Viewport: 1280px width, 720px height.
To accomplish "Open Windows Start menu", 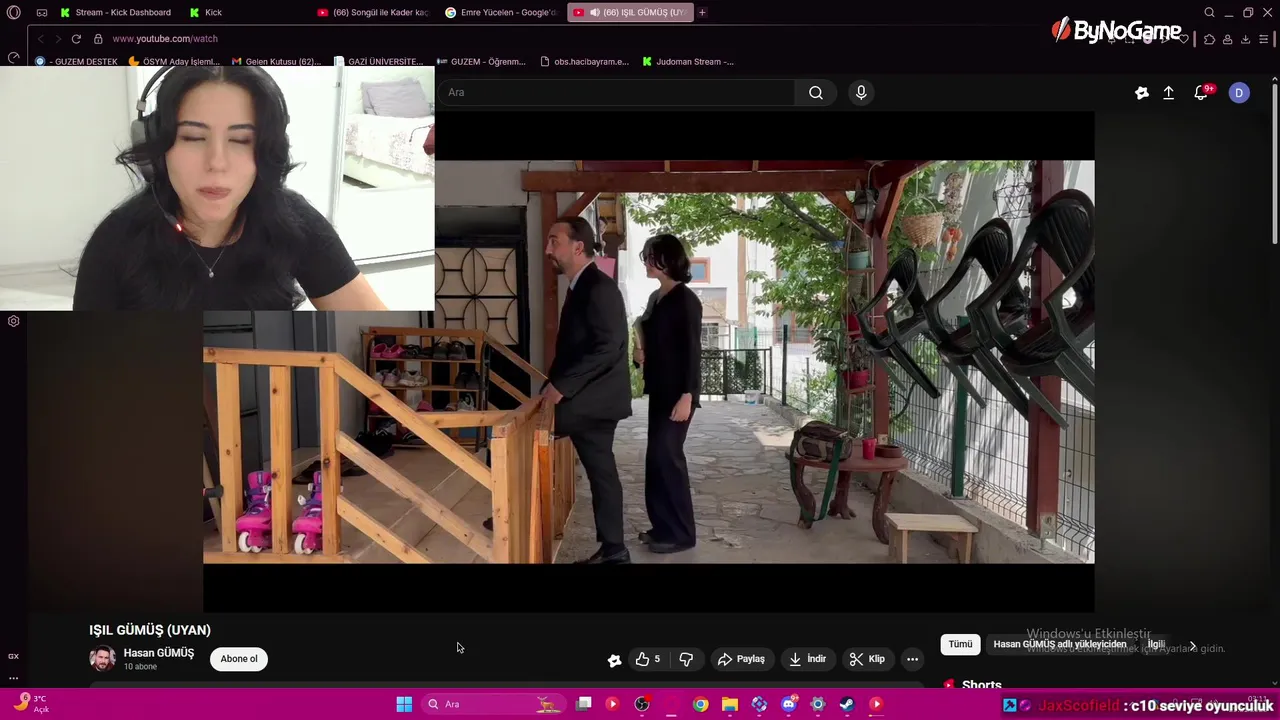I will [404, 704].
